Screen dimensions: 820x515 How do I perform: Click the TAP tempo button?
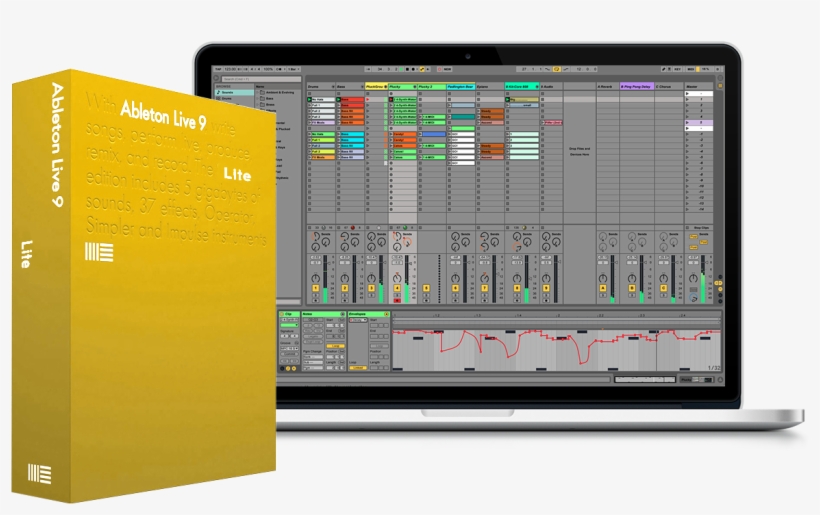218,70
